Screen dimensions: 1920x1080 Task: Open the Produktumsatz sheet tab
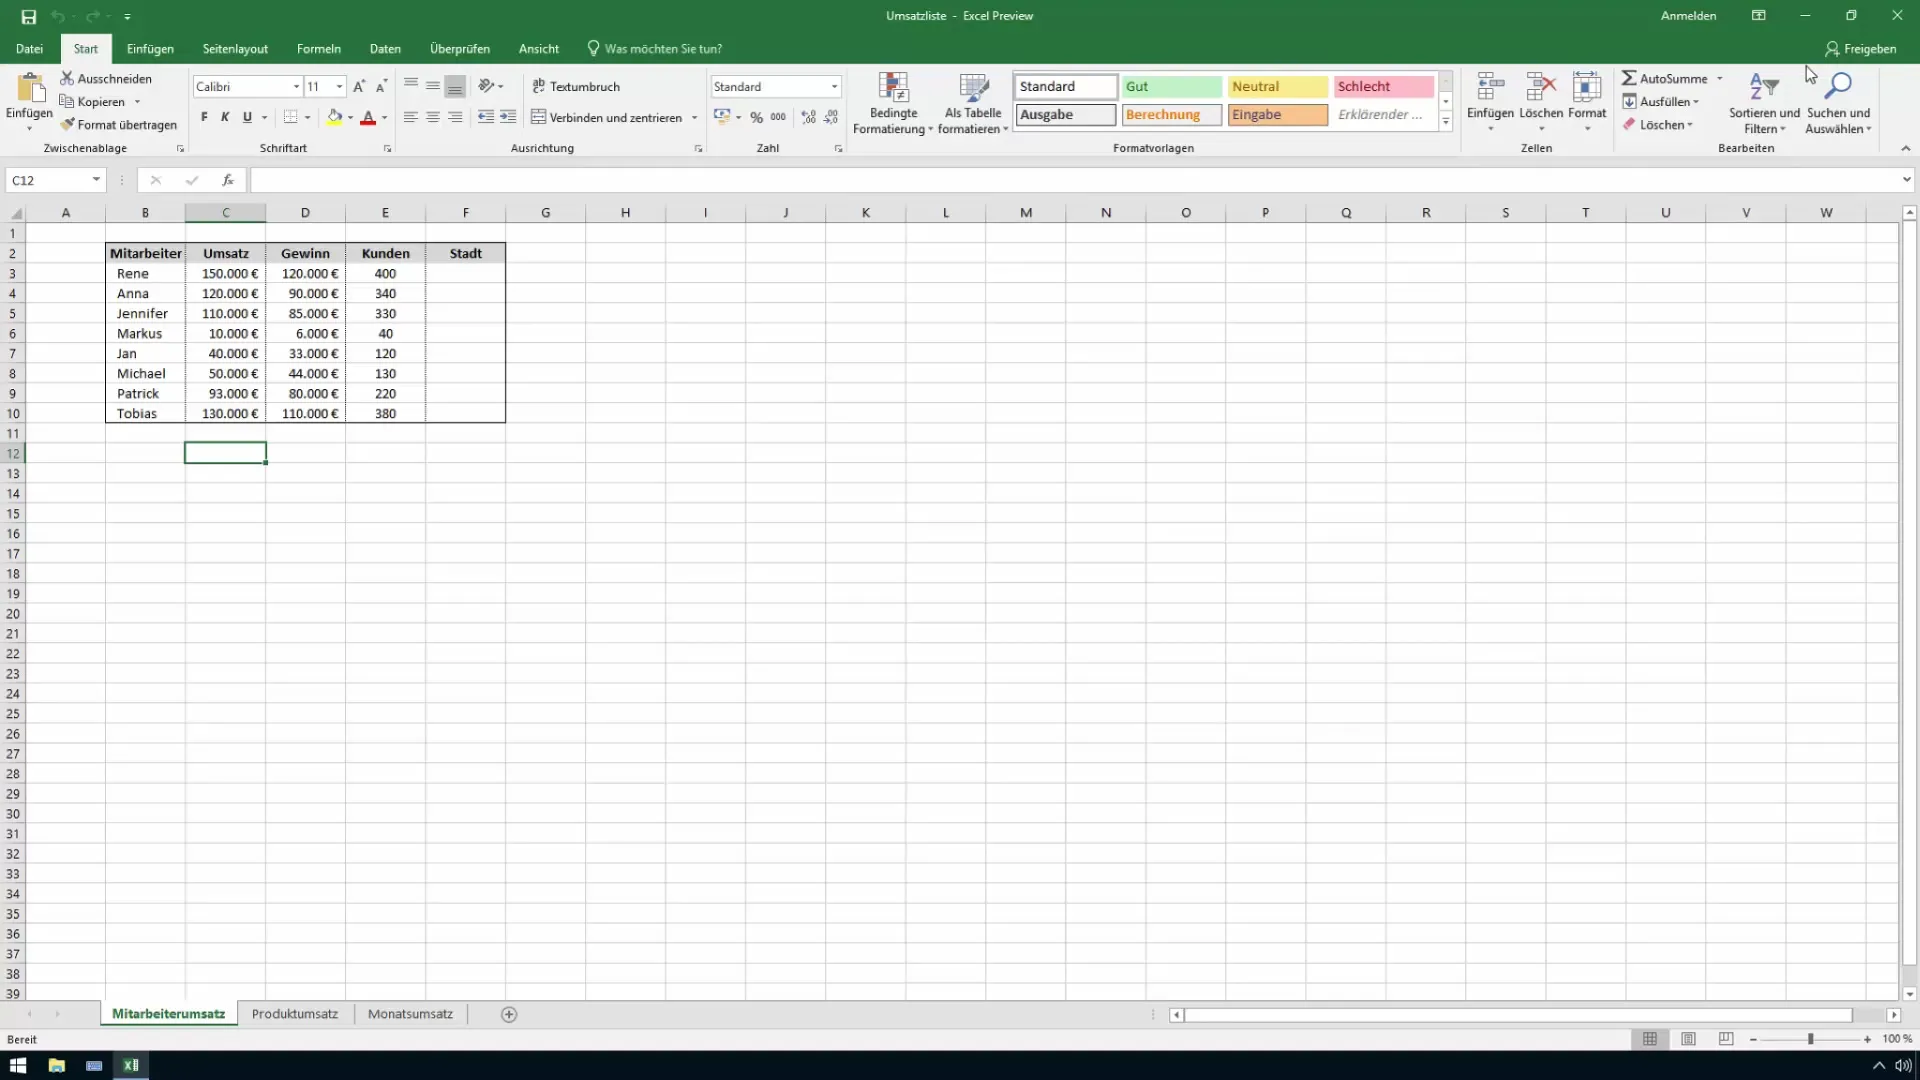click(295, 1014)
